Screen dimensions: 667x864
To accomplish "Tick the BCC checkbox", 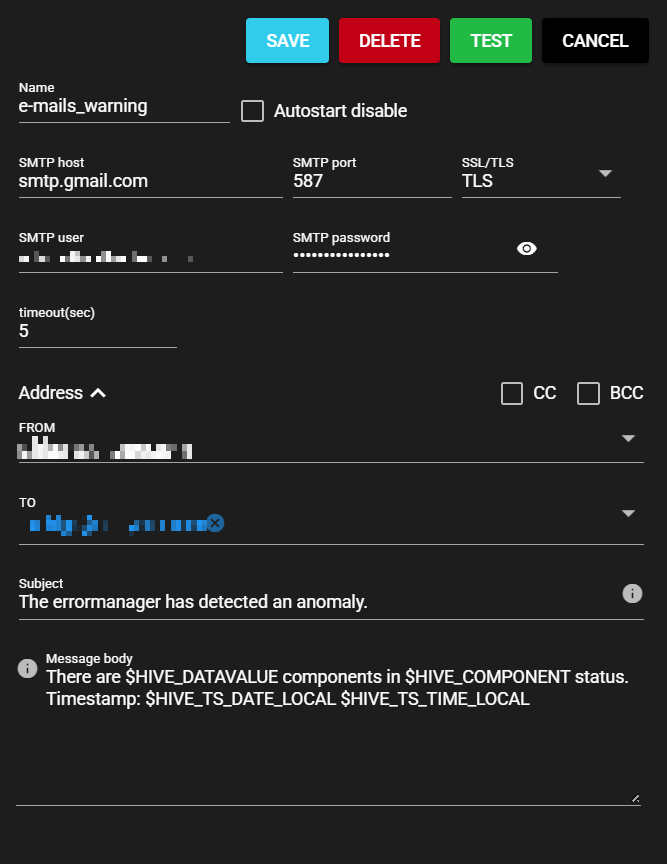I will pos(588,393).
